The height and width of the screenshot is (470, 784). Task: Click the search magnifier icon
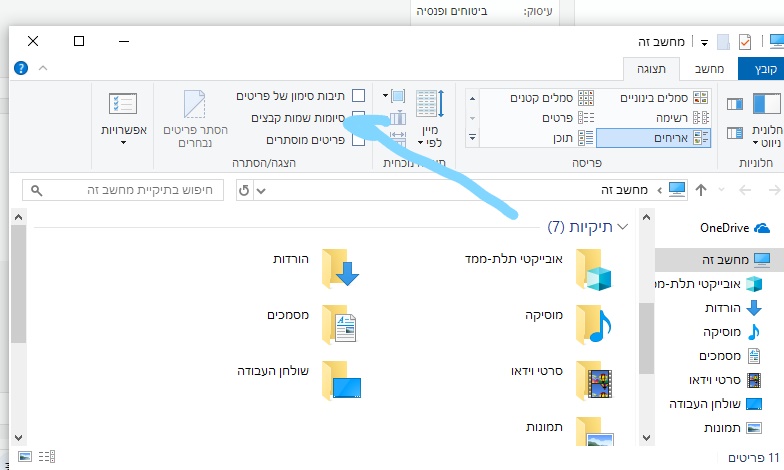click(36, 190)
